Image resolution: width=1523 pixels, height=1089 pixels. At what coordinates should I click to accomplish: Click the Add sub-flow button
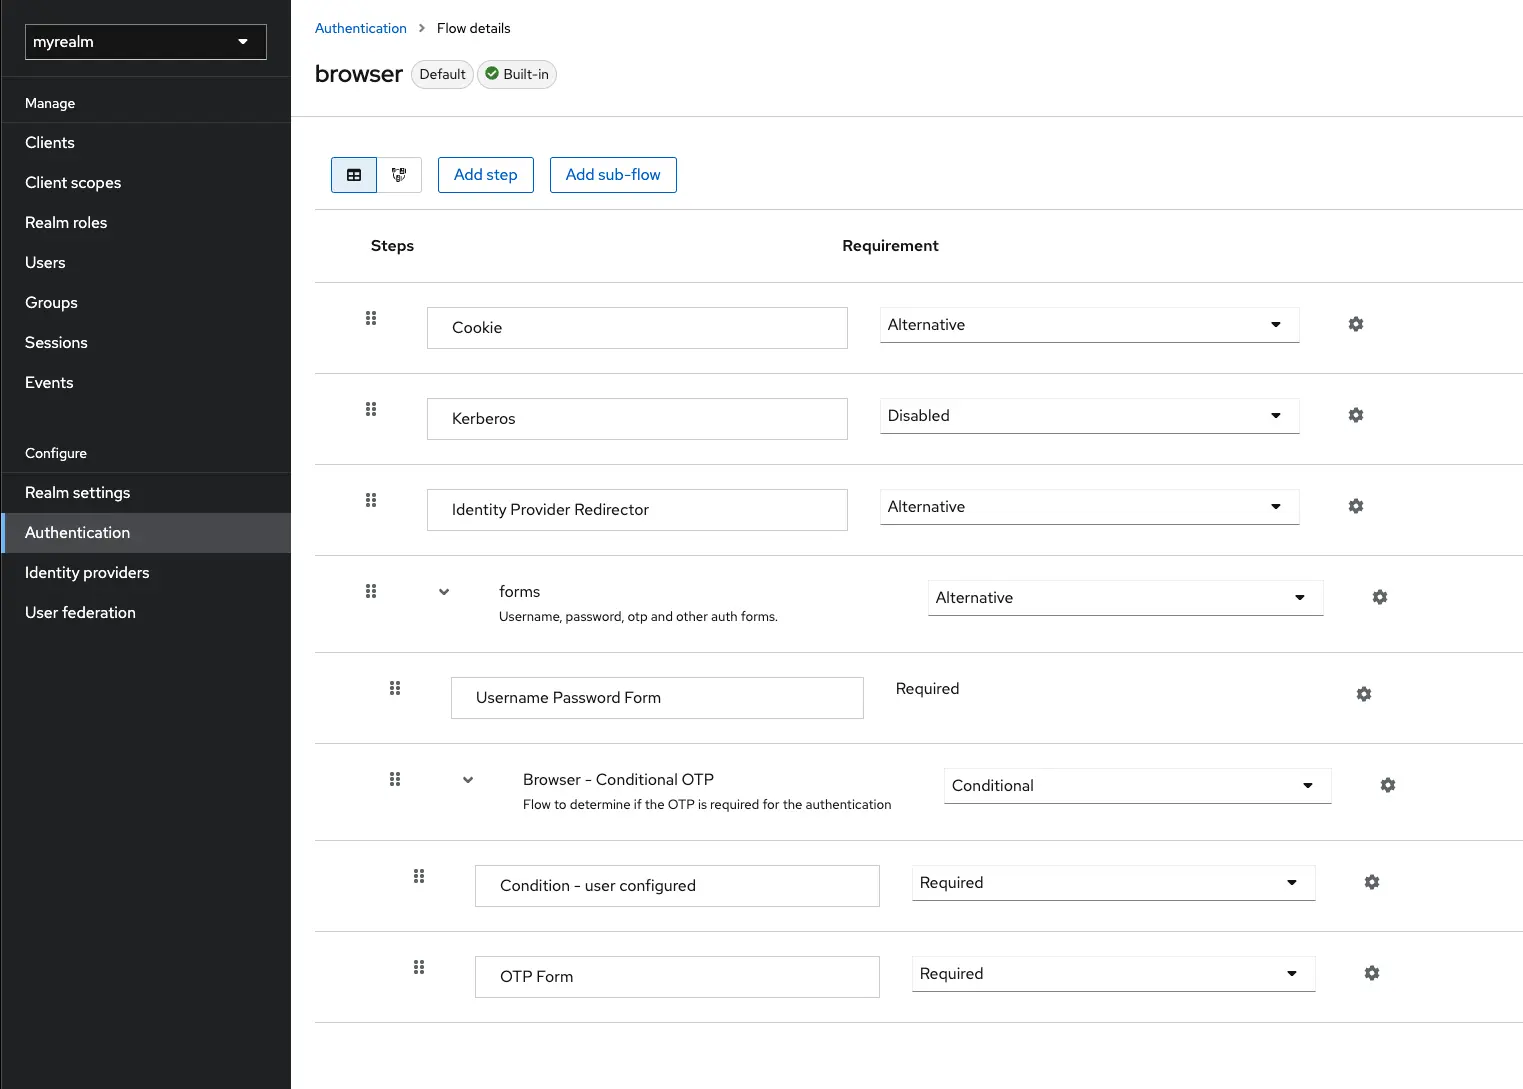(x=613, y=174)
